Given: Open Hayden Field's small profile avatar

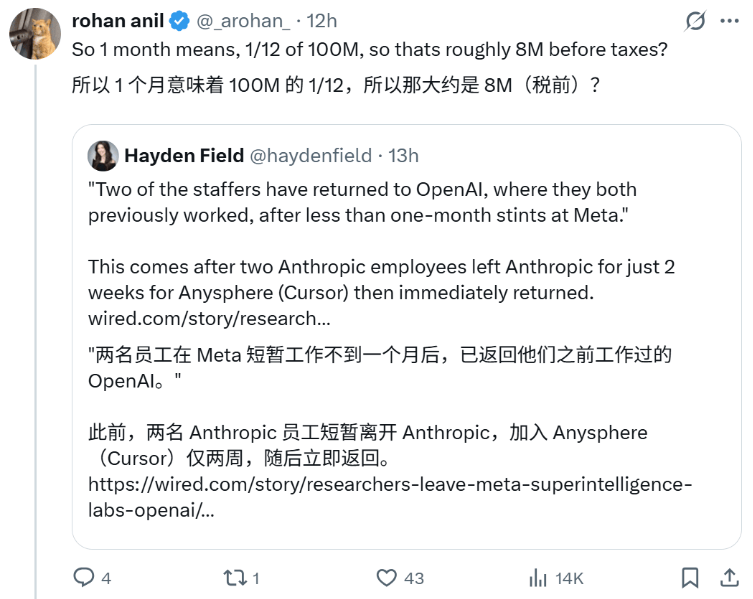Looking at the screenshot, I should click(x=102, y=155).
